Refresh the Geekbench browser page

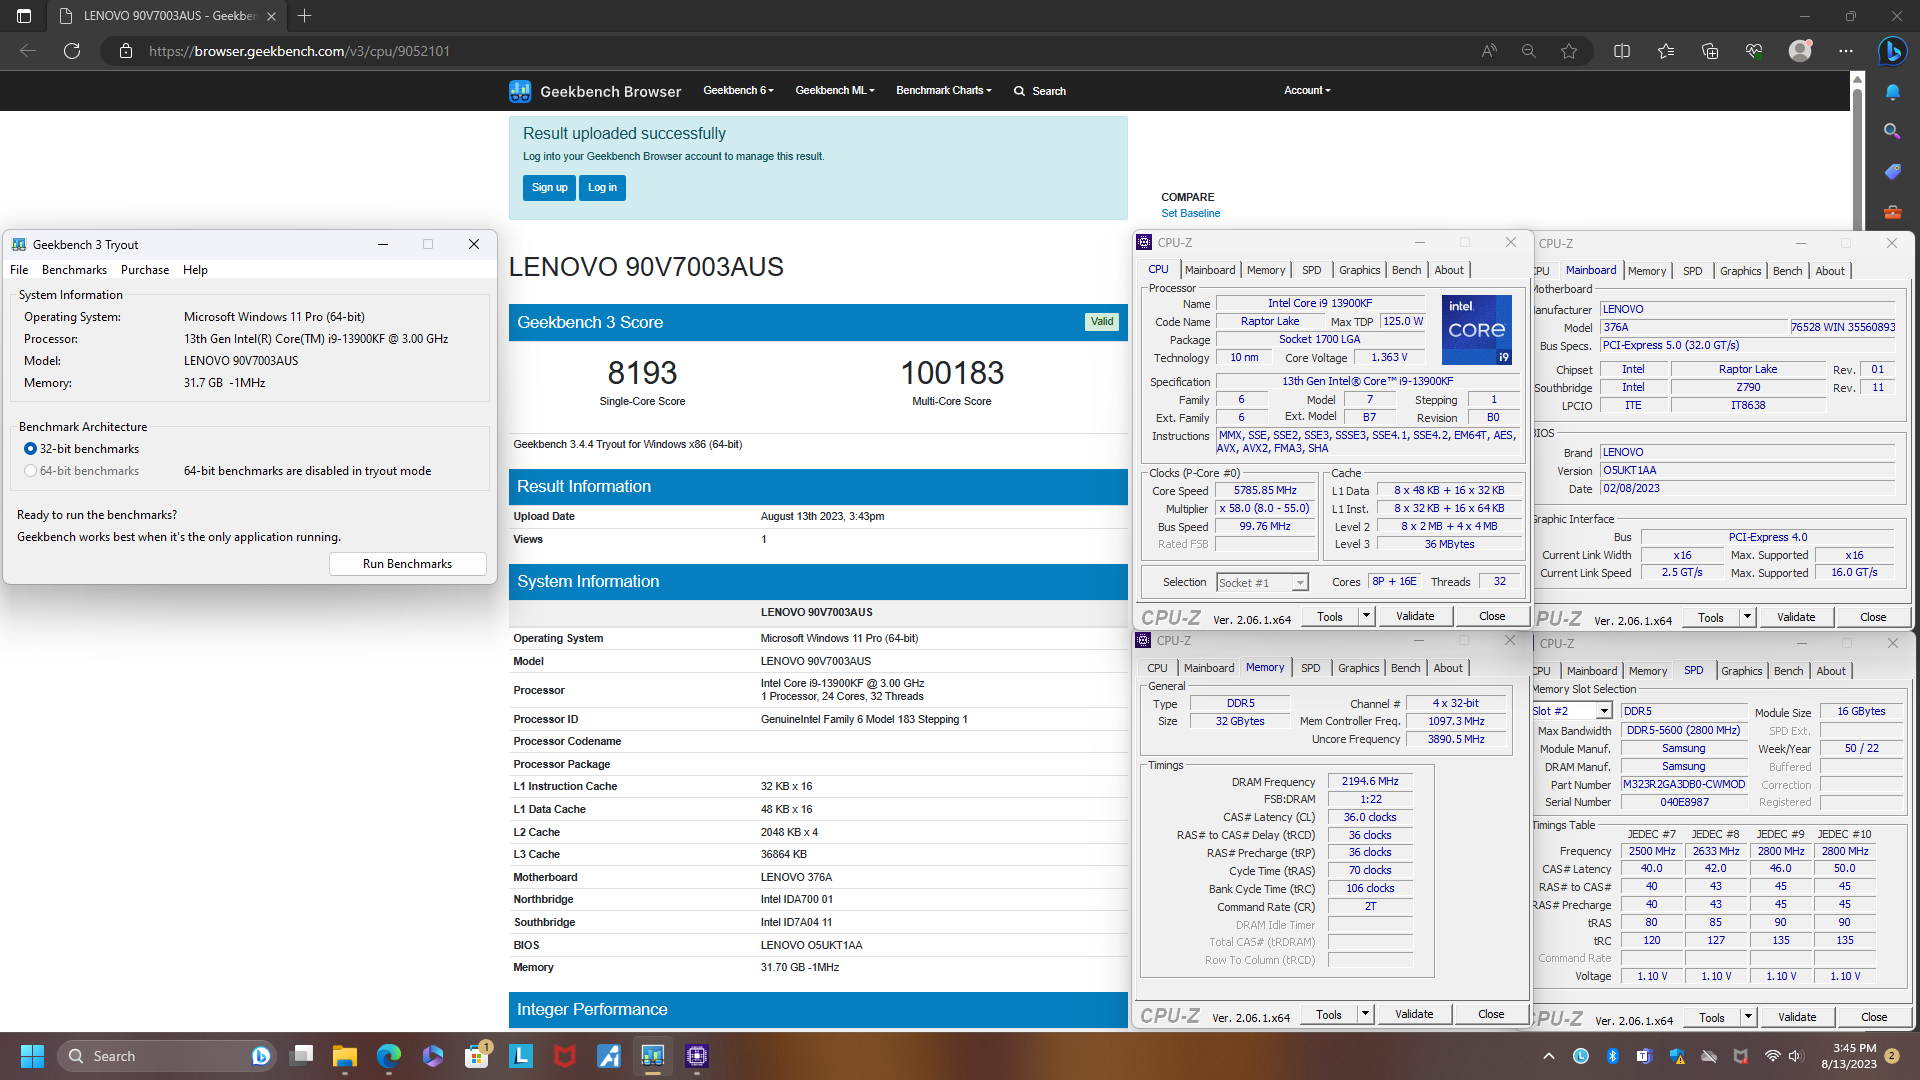tap(72, 51)
